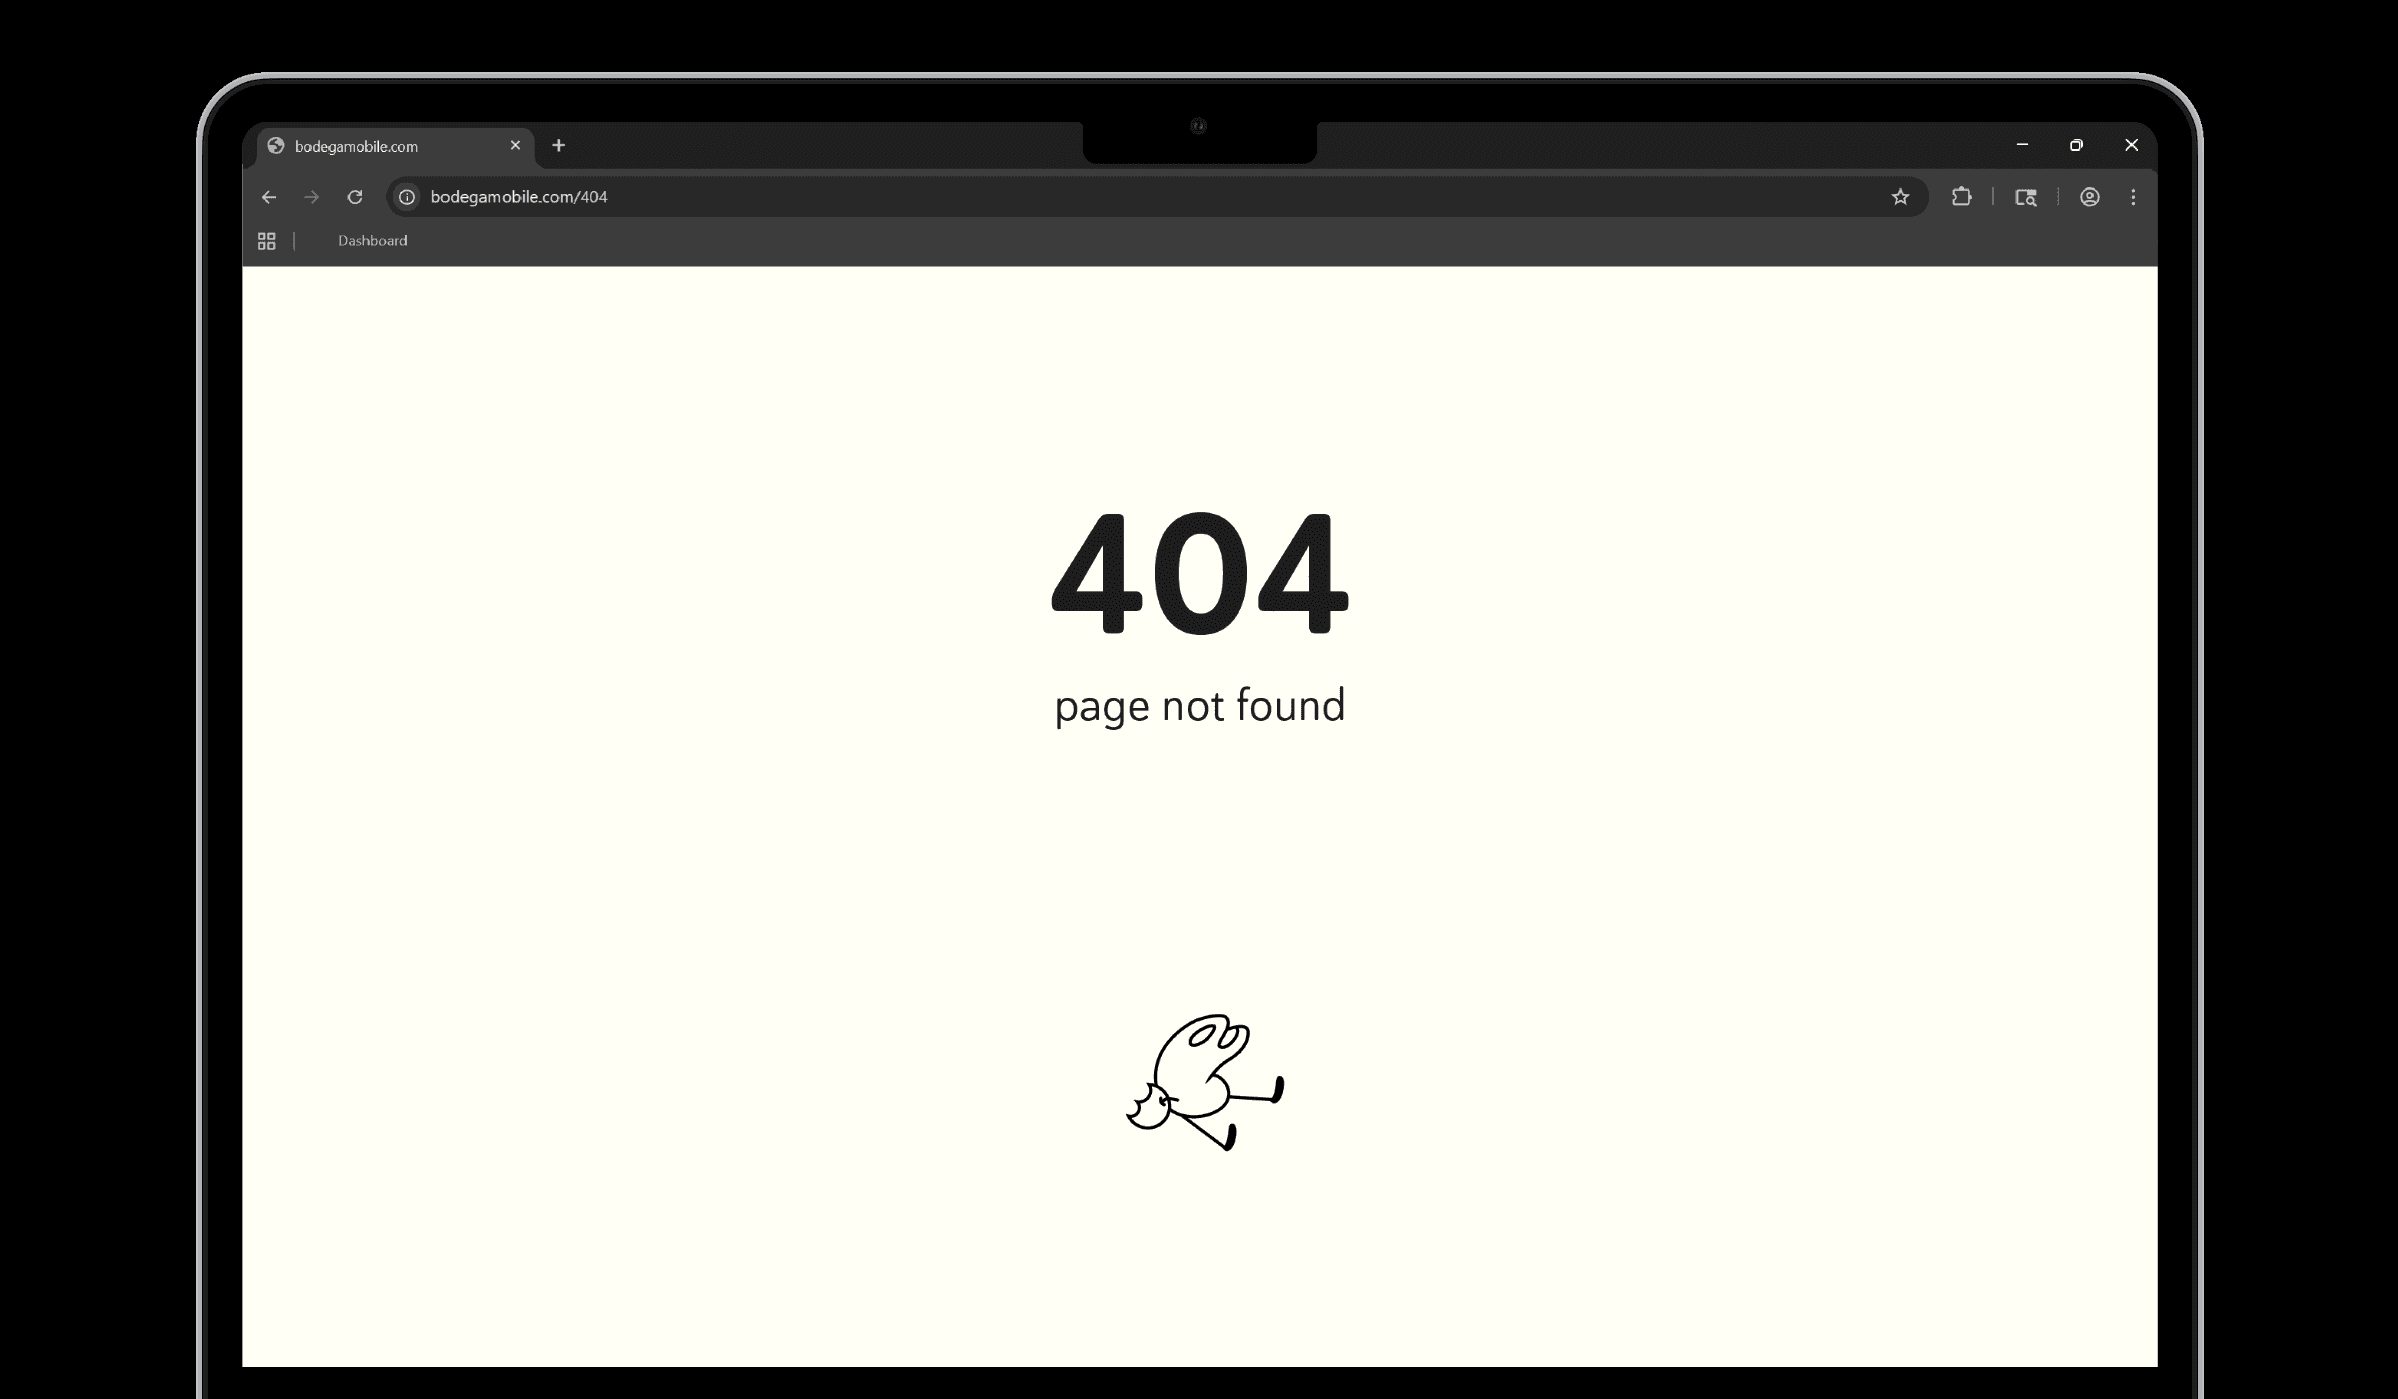Open the apps grid in bookmarks bar
Image resolution: width=2398 pixels, height=1399 pixels.
[266, 241]
